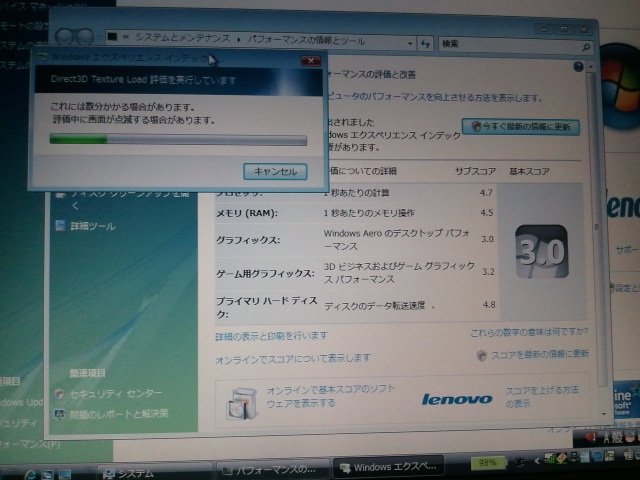Screen dimensions: 640x480
Task: Open the blue help question-mark icon
Action: point(578,67)
